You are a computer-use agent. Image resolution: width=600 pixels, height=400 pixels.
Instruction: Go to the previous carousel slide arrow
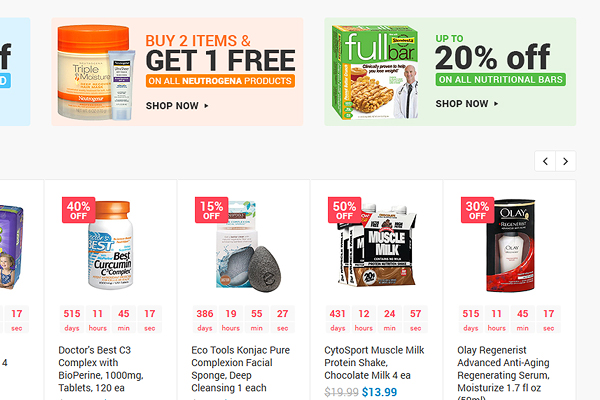pyautogui.click(x=545, y=161)
